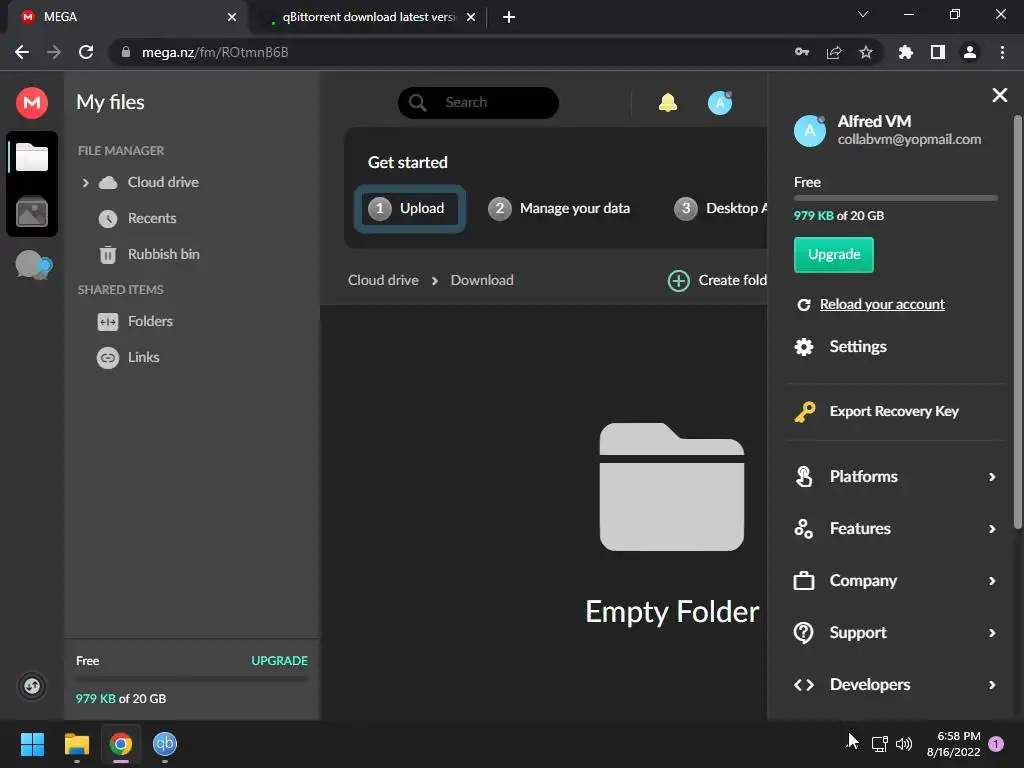Screen dimensions: 1024x768
Task: Click the trash can Rubbish bin icon
Action: (x=108, y=254)
